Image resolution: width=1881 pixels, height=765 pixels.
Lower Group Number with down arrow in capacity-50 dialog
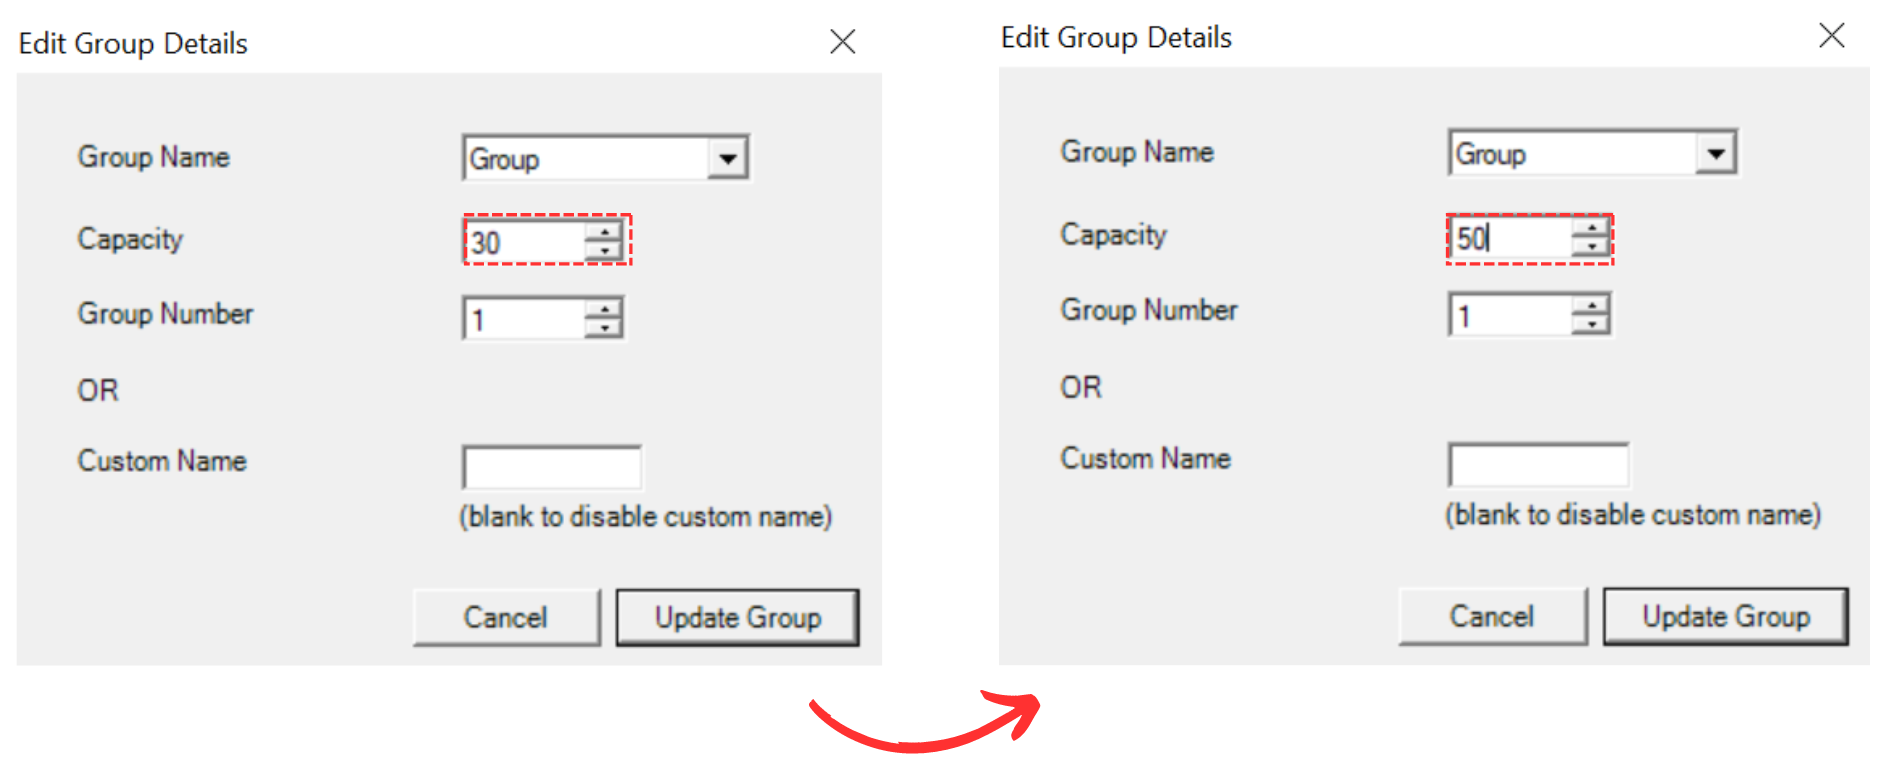(x=1590, y=324)
